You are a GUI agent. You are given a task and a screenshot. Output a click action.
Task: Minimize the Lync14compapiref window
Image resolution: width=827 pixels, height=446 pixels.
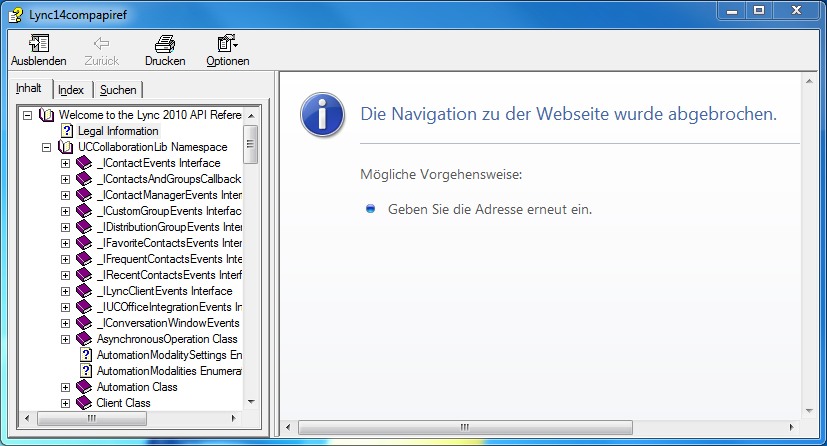(732, 10)
